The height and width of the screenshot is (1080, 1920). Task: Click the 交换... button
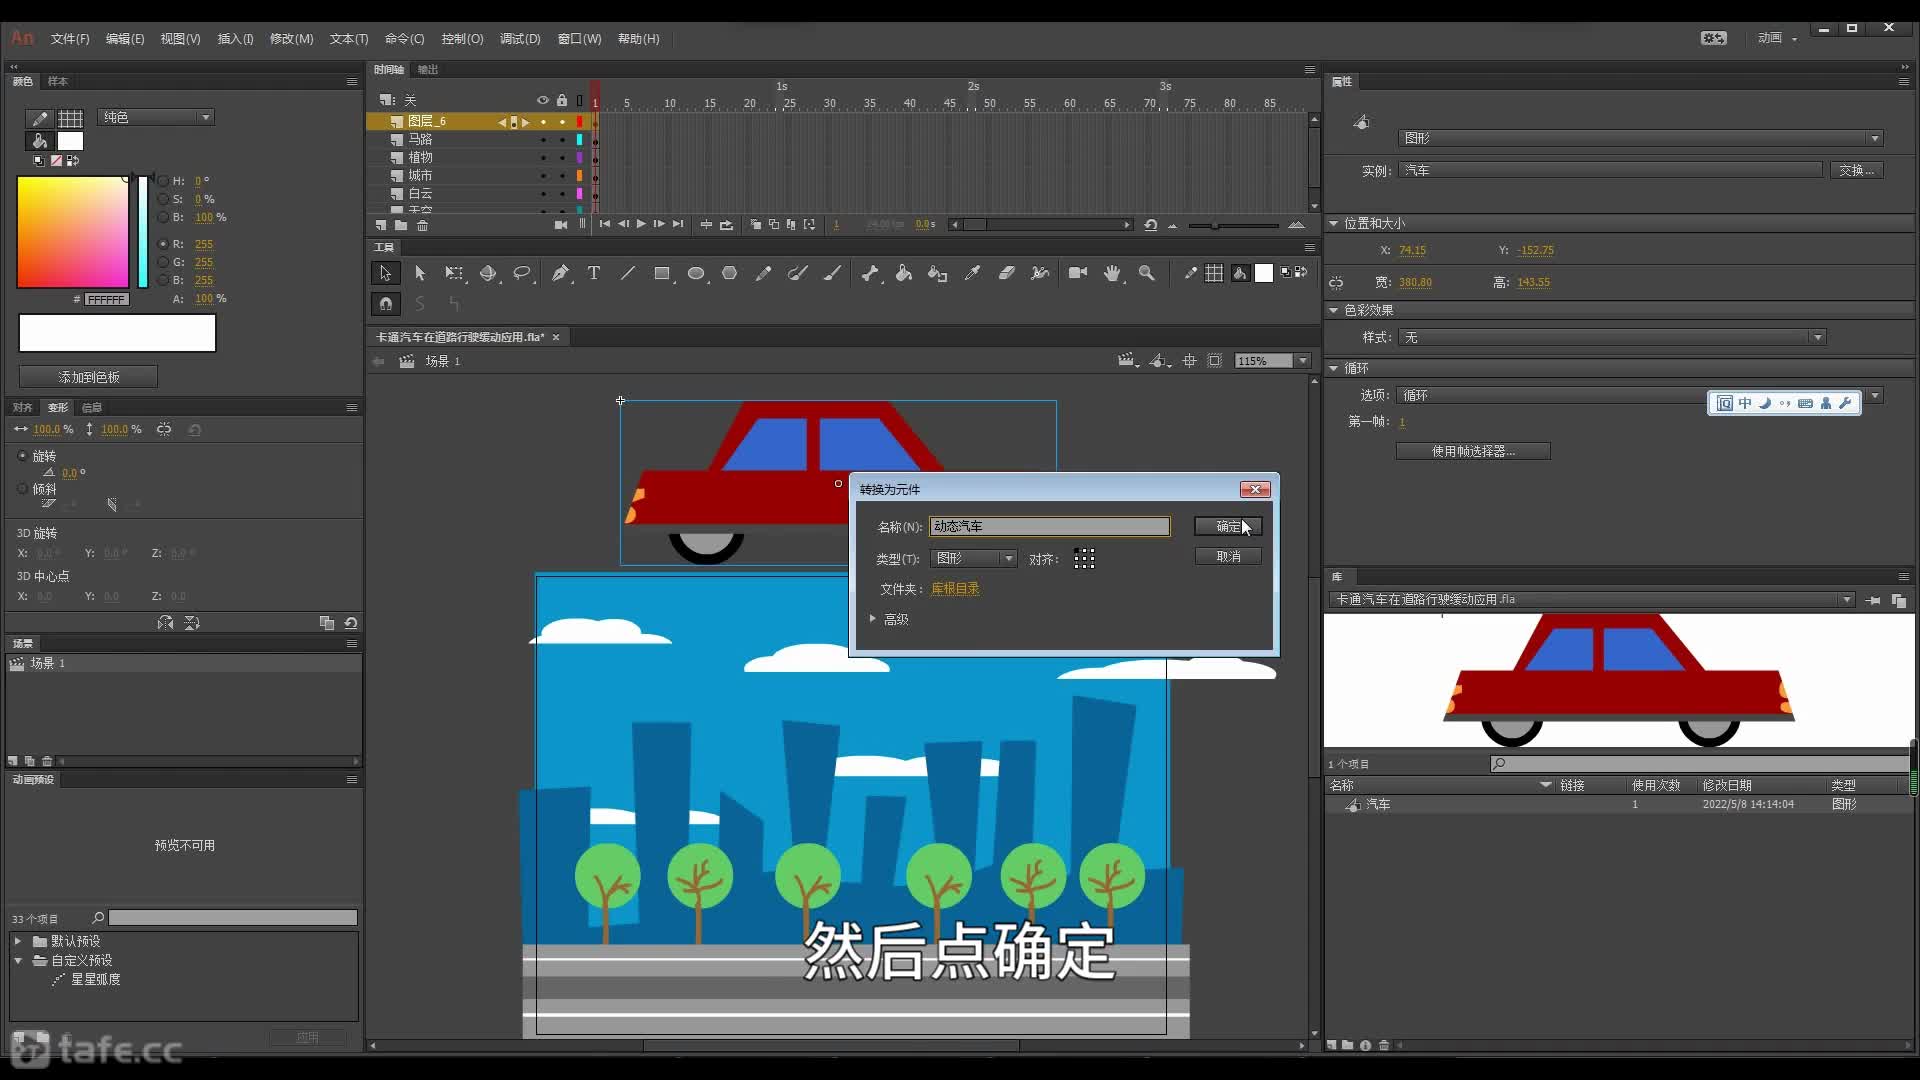[1857, 171]
